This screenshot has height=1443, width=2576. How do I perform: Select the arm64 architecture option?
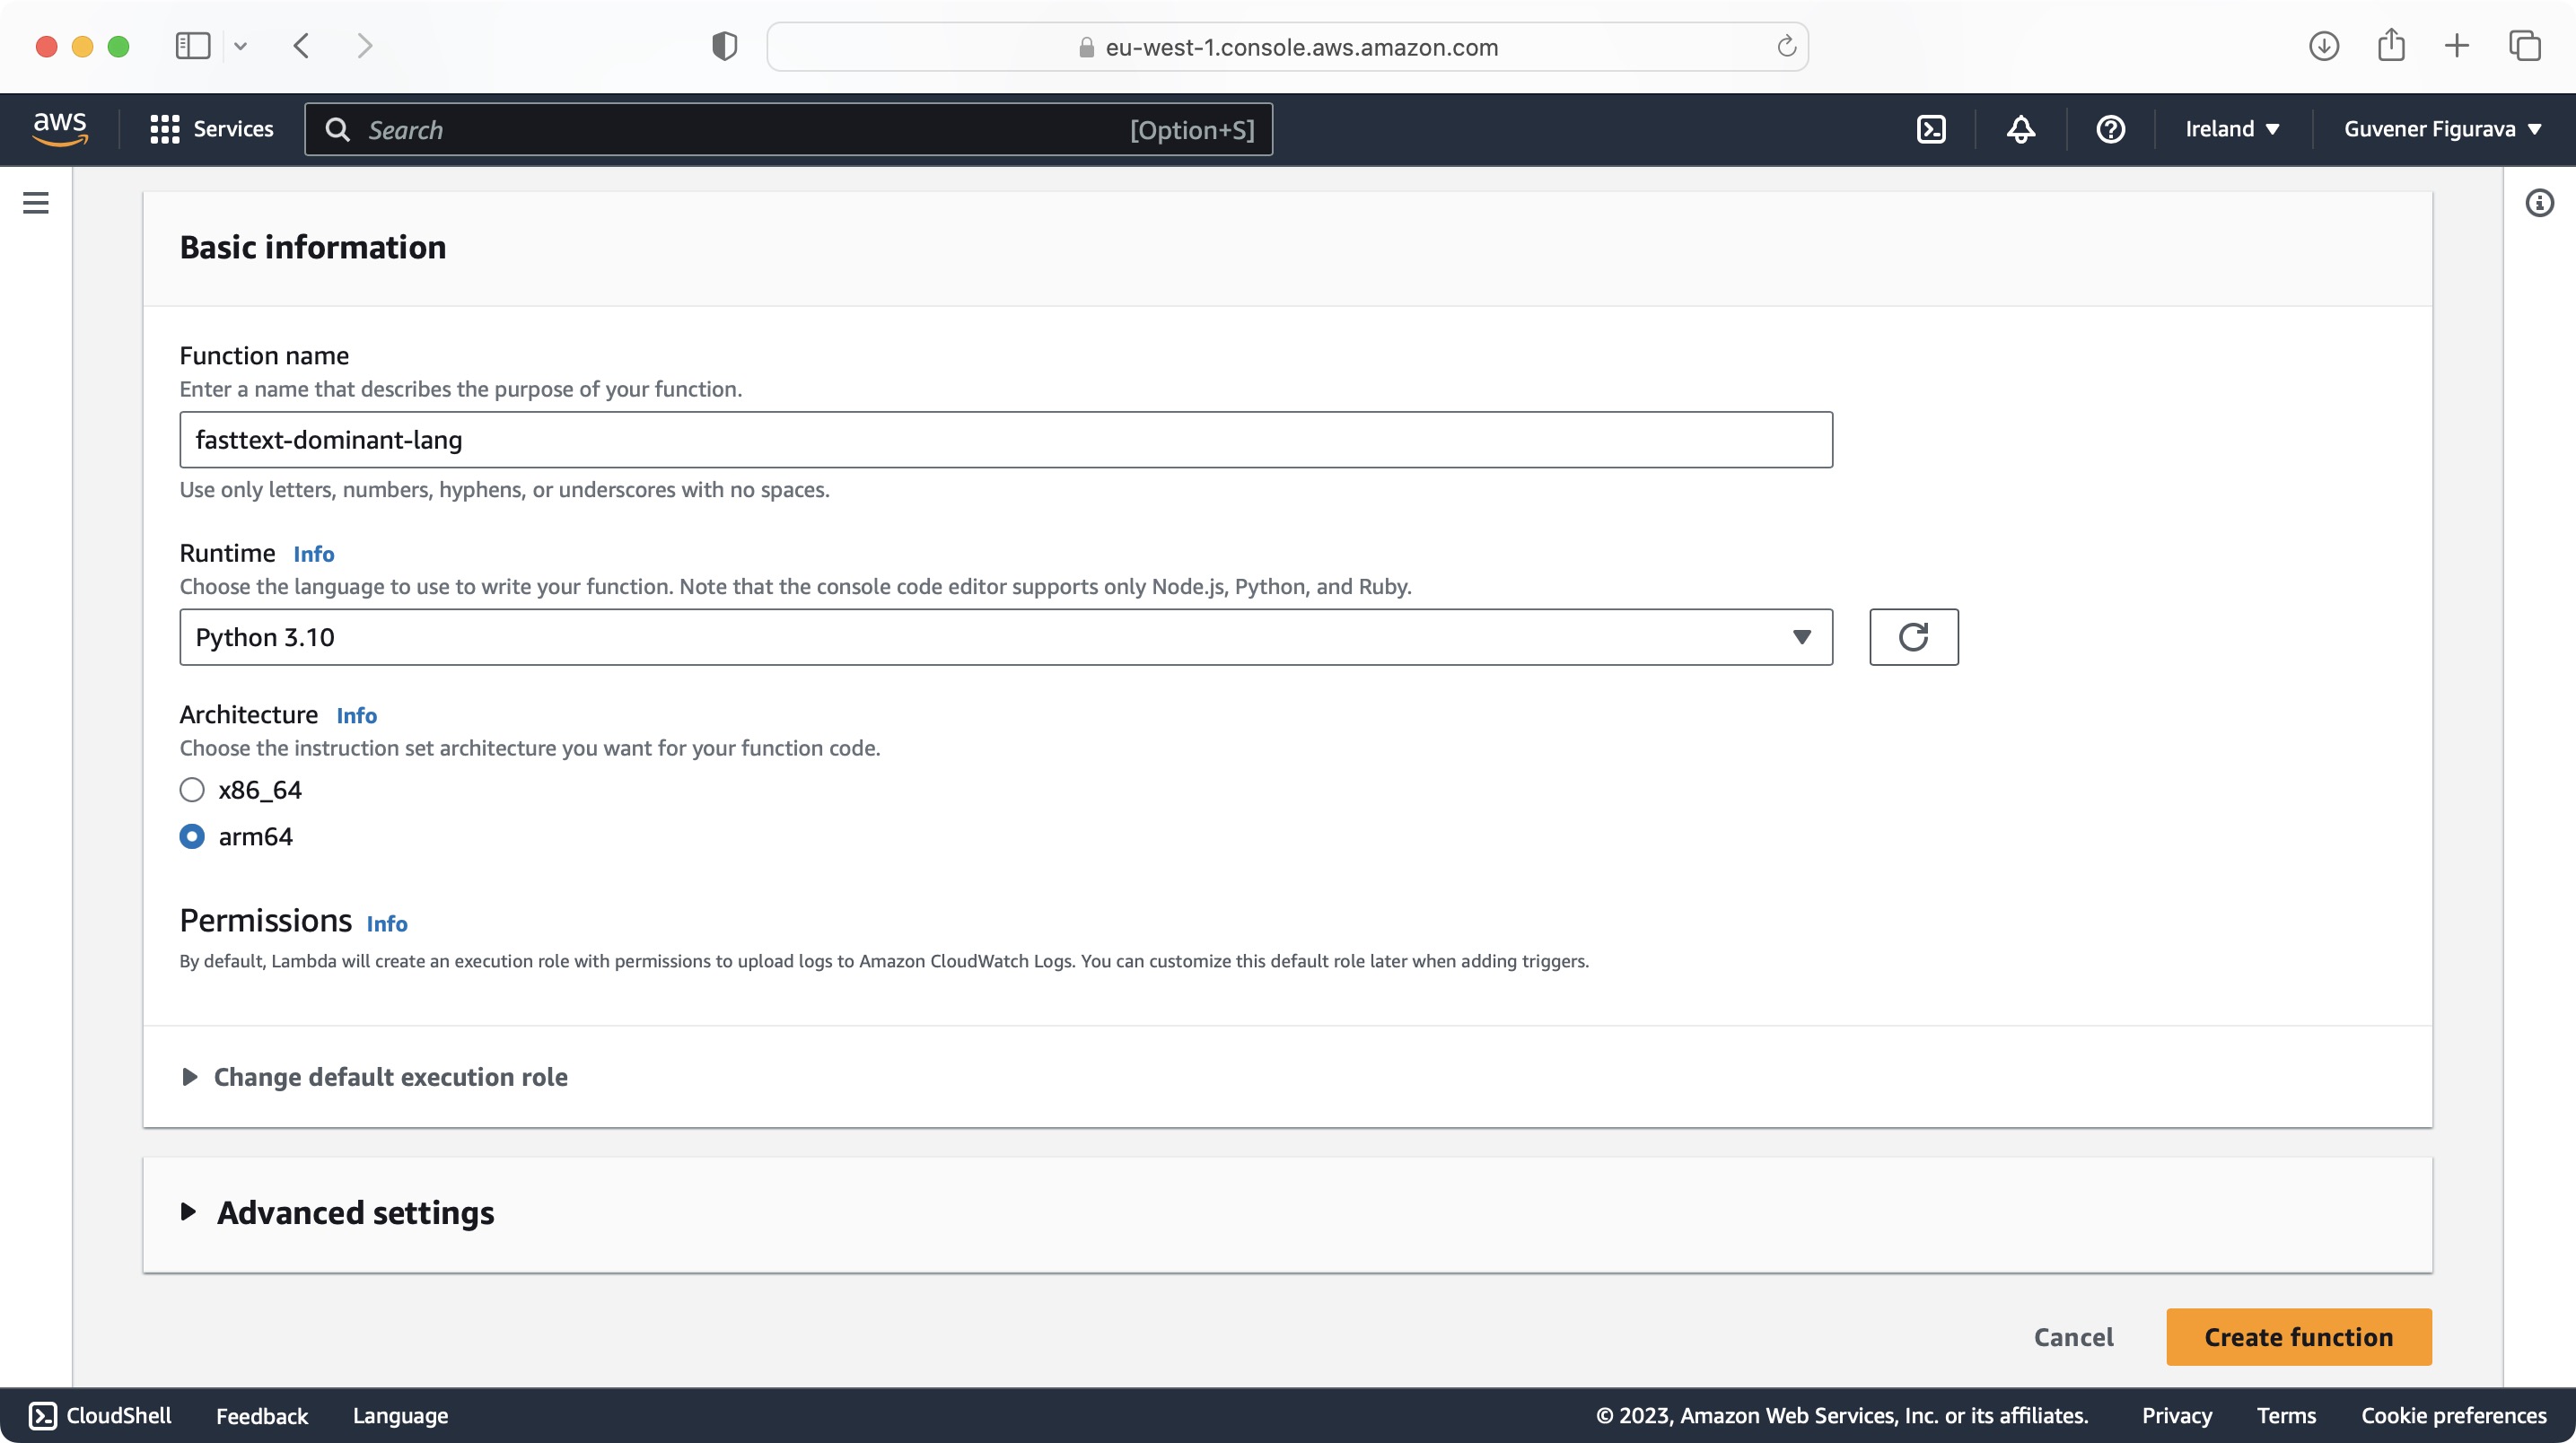(192, 836)
